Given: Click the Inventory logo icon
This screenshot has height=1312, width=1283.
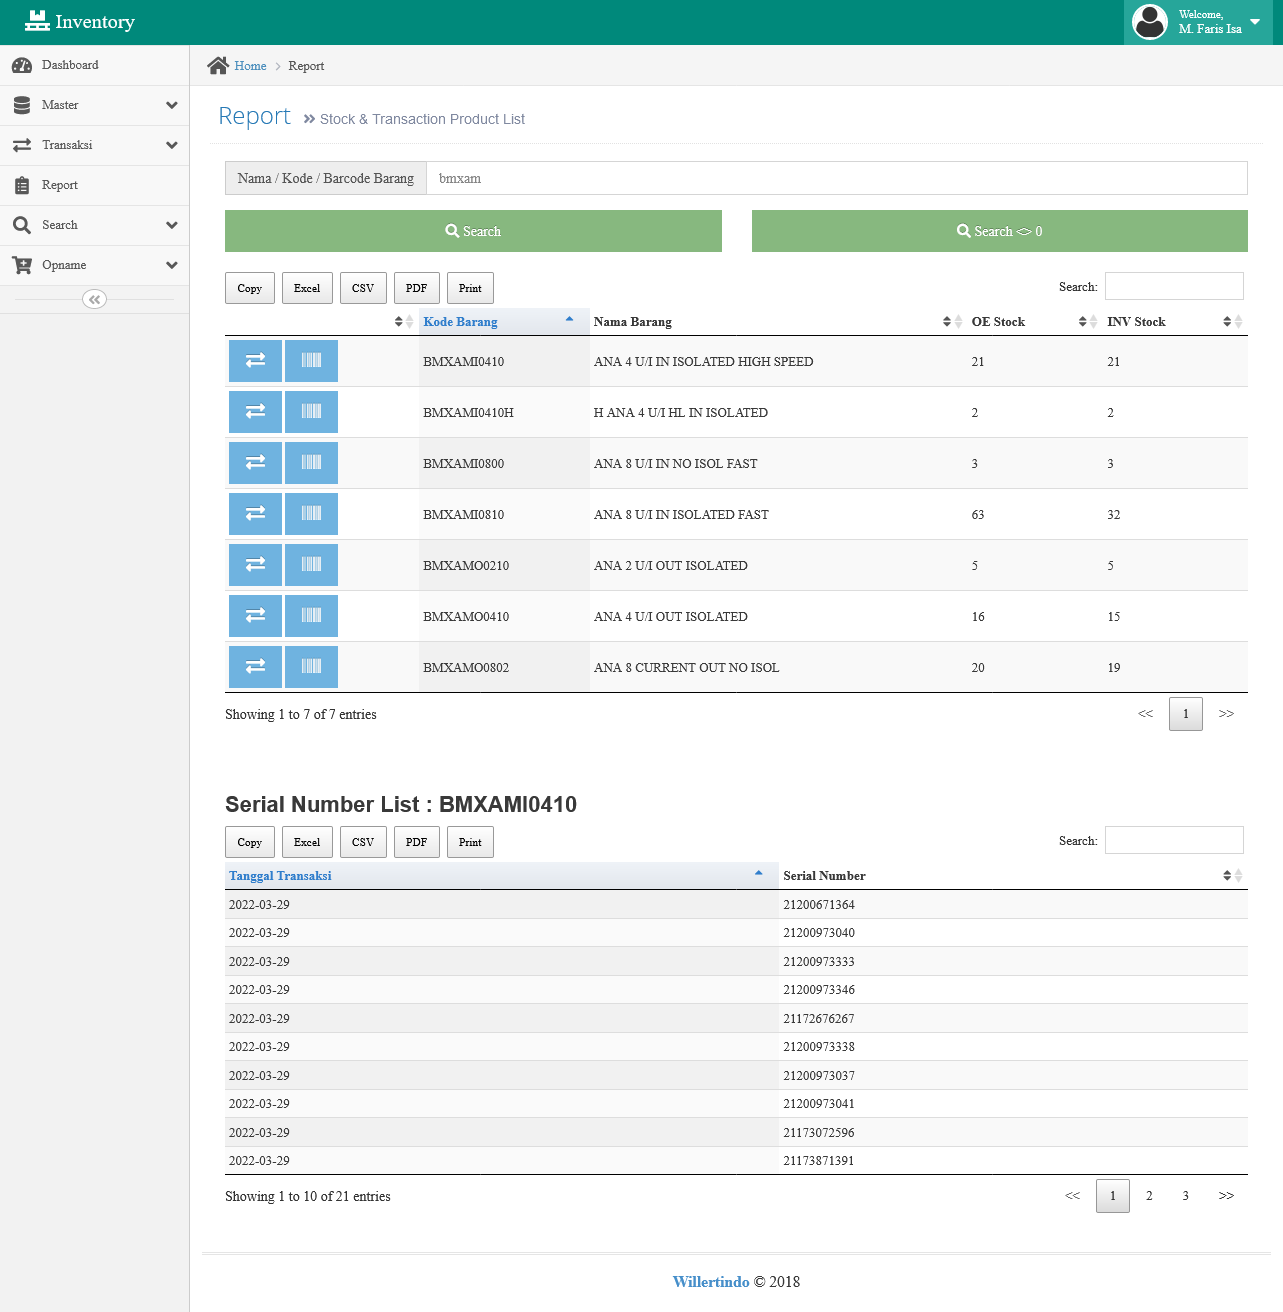Looking at the screenshot, I should click(x=37, y=21).
